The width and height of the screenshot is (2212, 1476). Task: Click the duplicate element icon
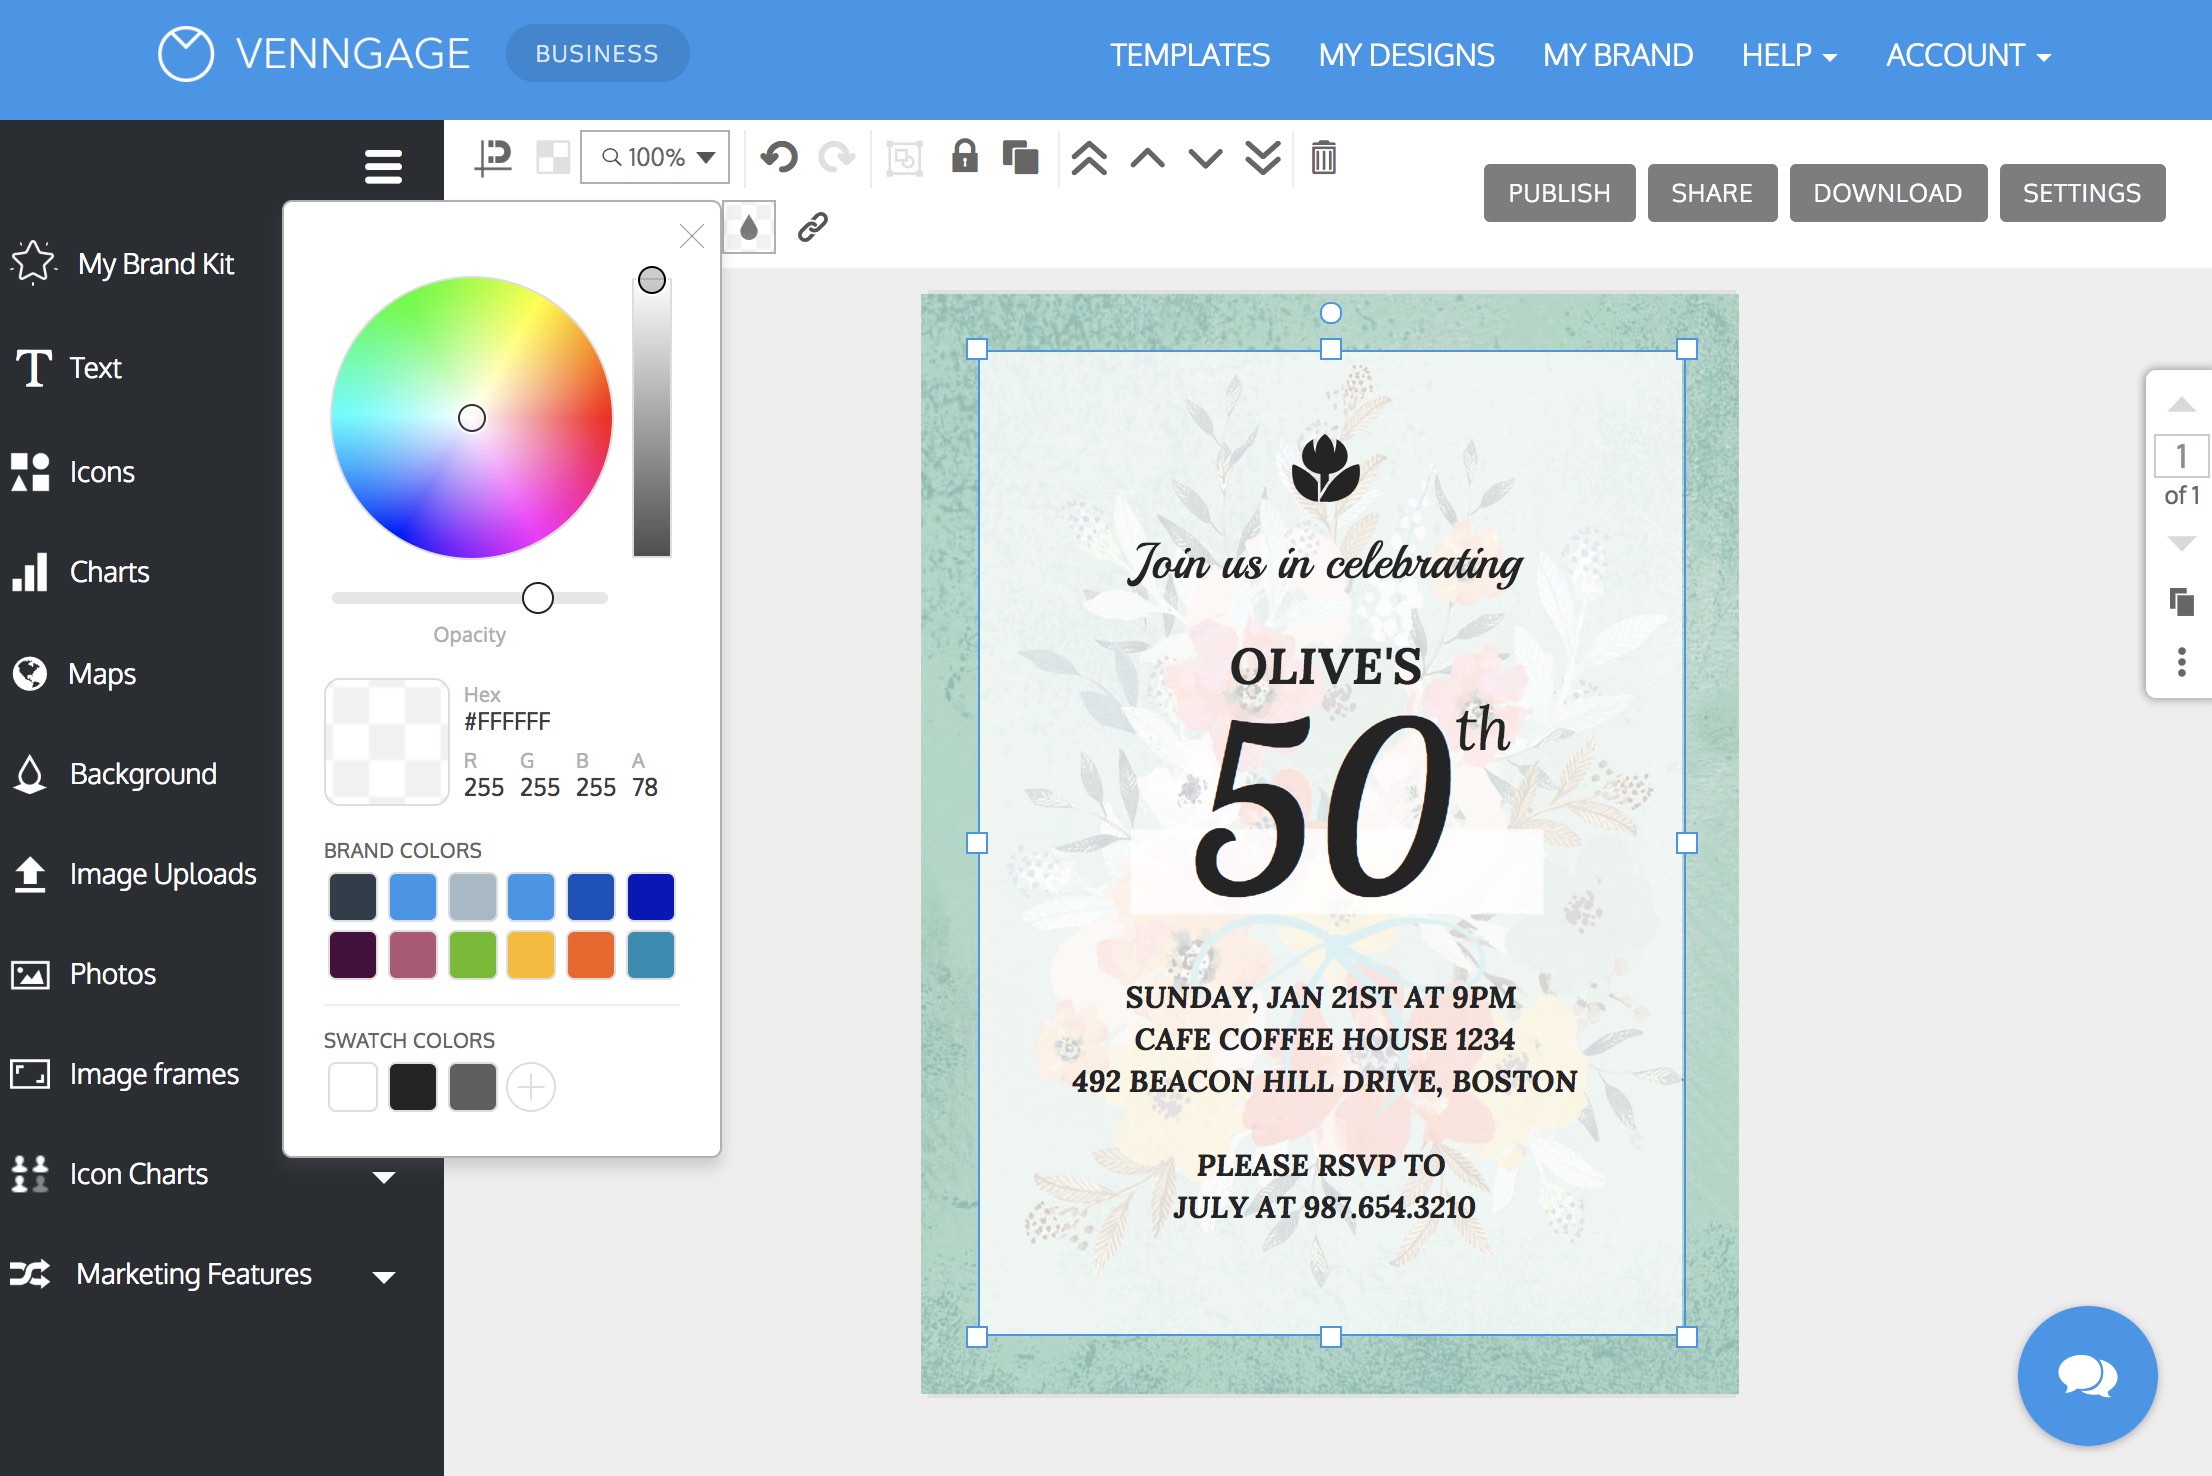tap(1020, 155)
